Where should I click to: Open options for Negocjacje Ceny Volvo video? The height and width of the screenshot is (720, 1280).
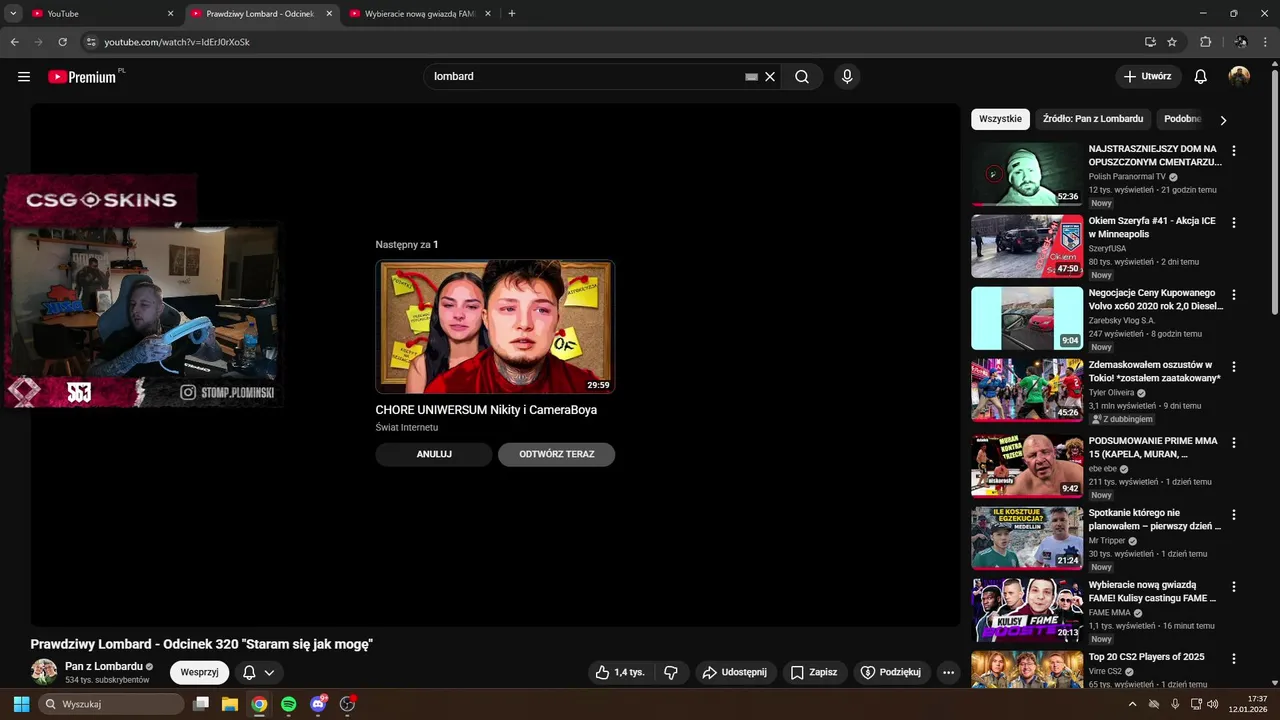pyautogui.click(x=1234, y=295)
